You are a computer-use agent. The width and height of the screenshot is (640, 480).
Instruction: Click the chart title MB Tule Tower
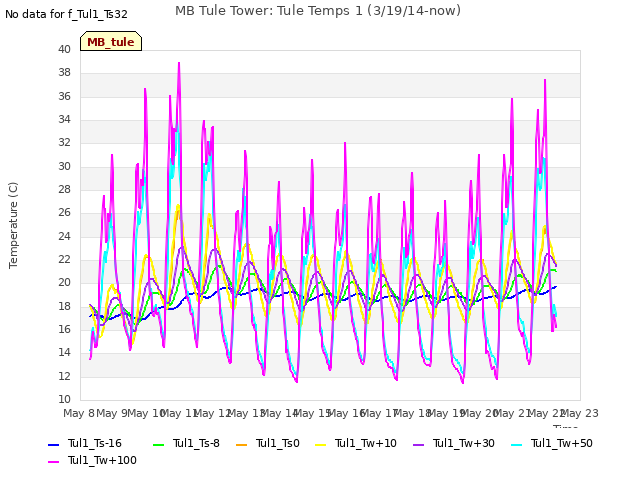[318, 11]
